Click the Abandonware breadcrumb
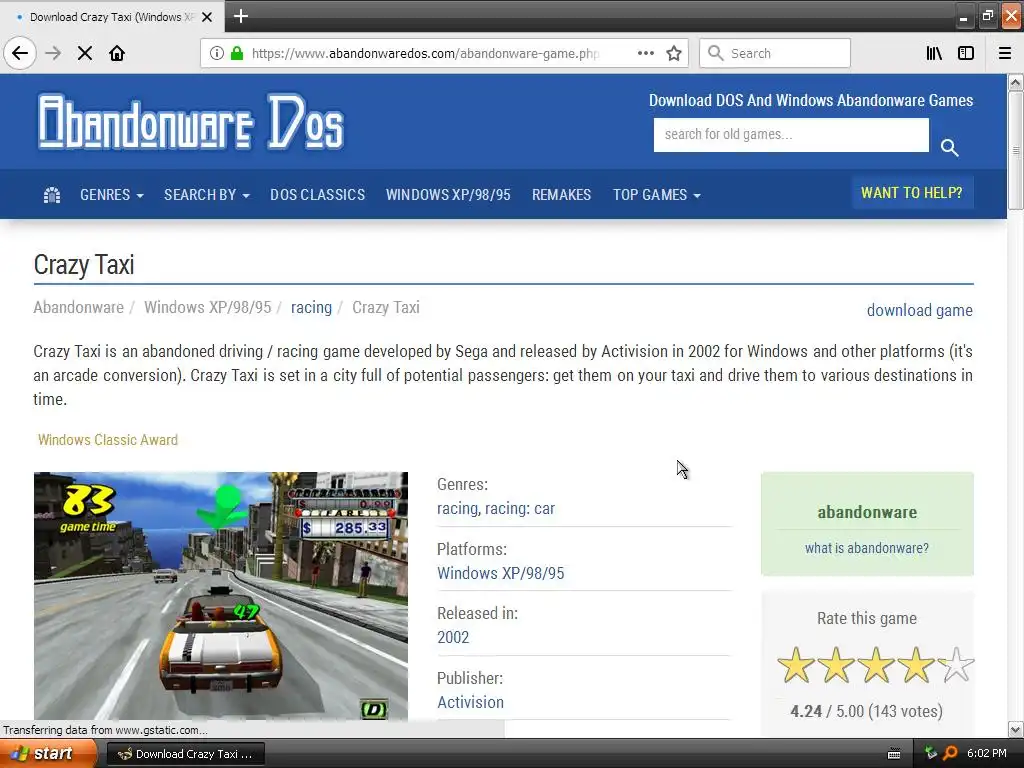Viewport: 1024px width, 768px height. [x=78, y=307]
